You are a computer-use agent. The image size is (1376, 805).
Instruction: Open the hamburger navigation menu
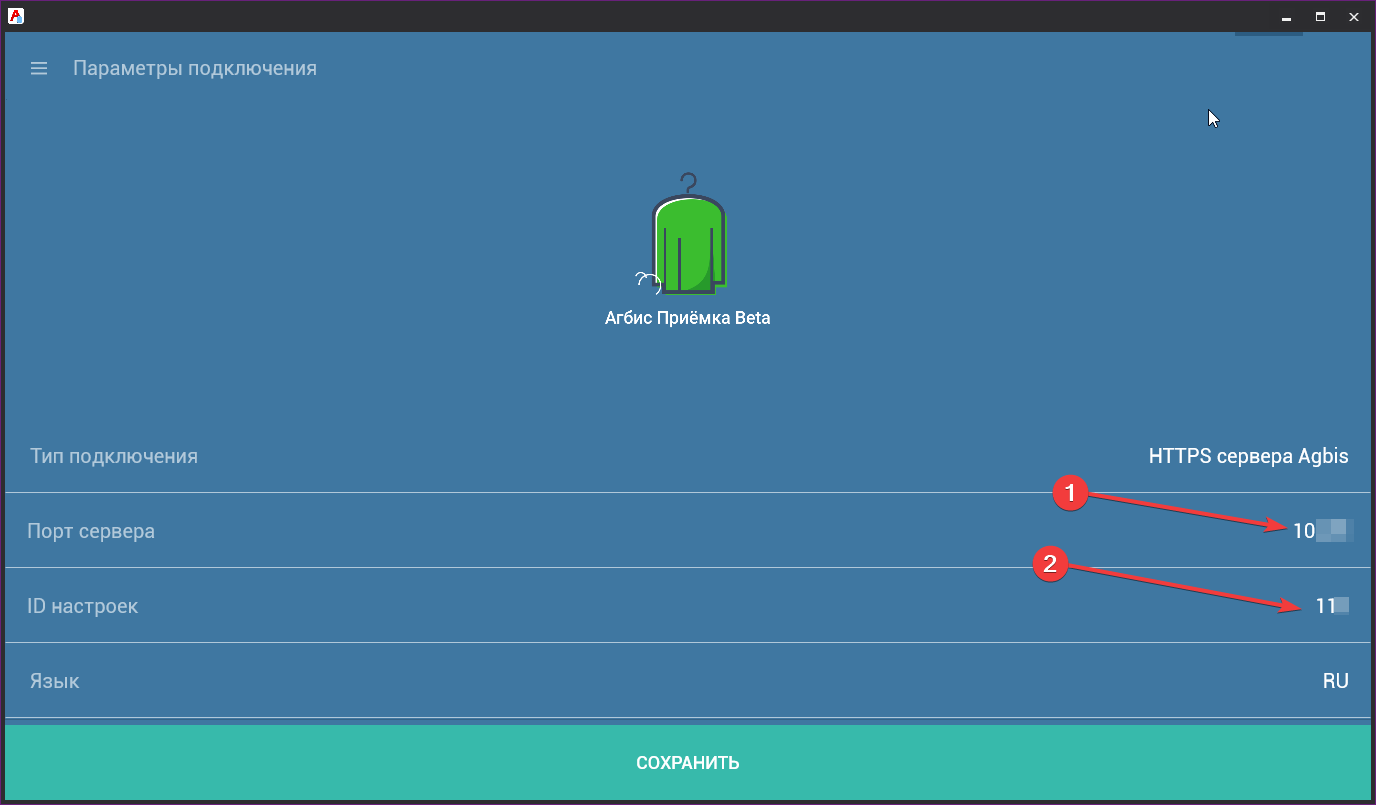pyautogui.click(x=39, y=69)
